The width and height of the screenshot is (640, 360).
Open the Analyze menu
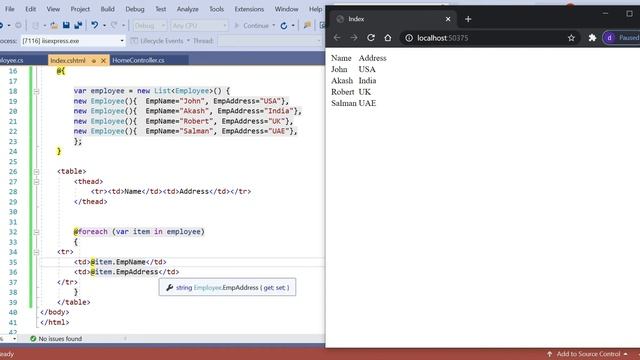187,9
